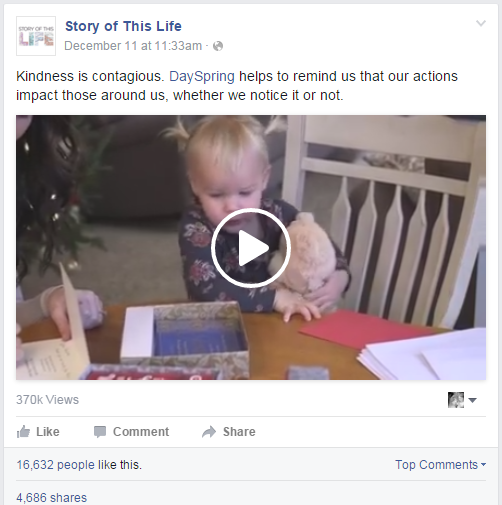Open the 4,686 shares link
502x505 pixels.
pos(51,498)
